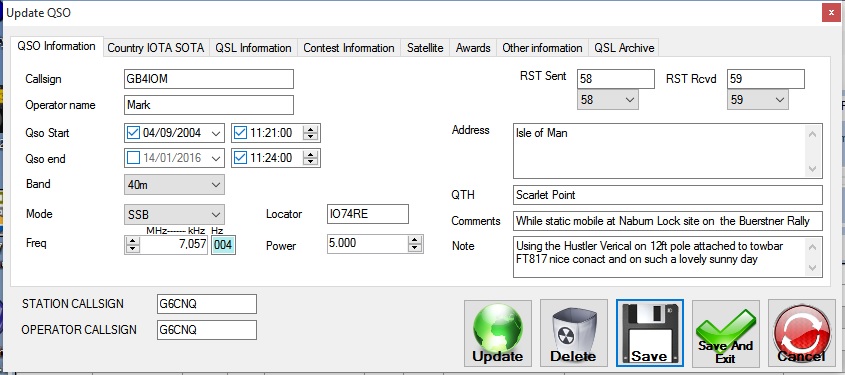
Task: Open the RST Sent 58 dropdown
Action: pos(607,100)
